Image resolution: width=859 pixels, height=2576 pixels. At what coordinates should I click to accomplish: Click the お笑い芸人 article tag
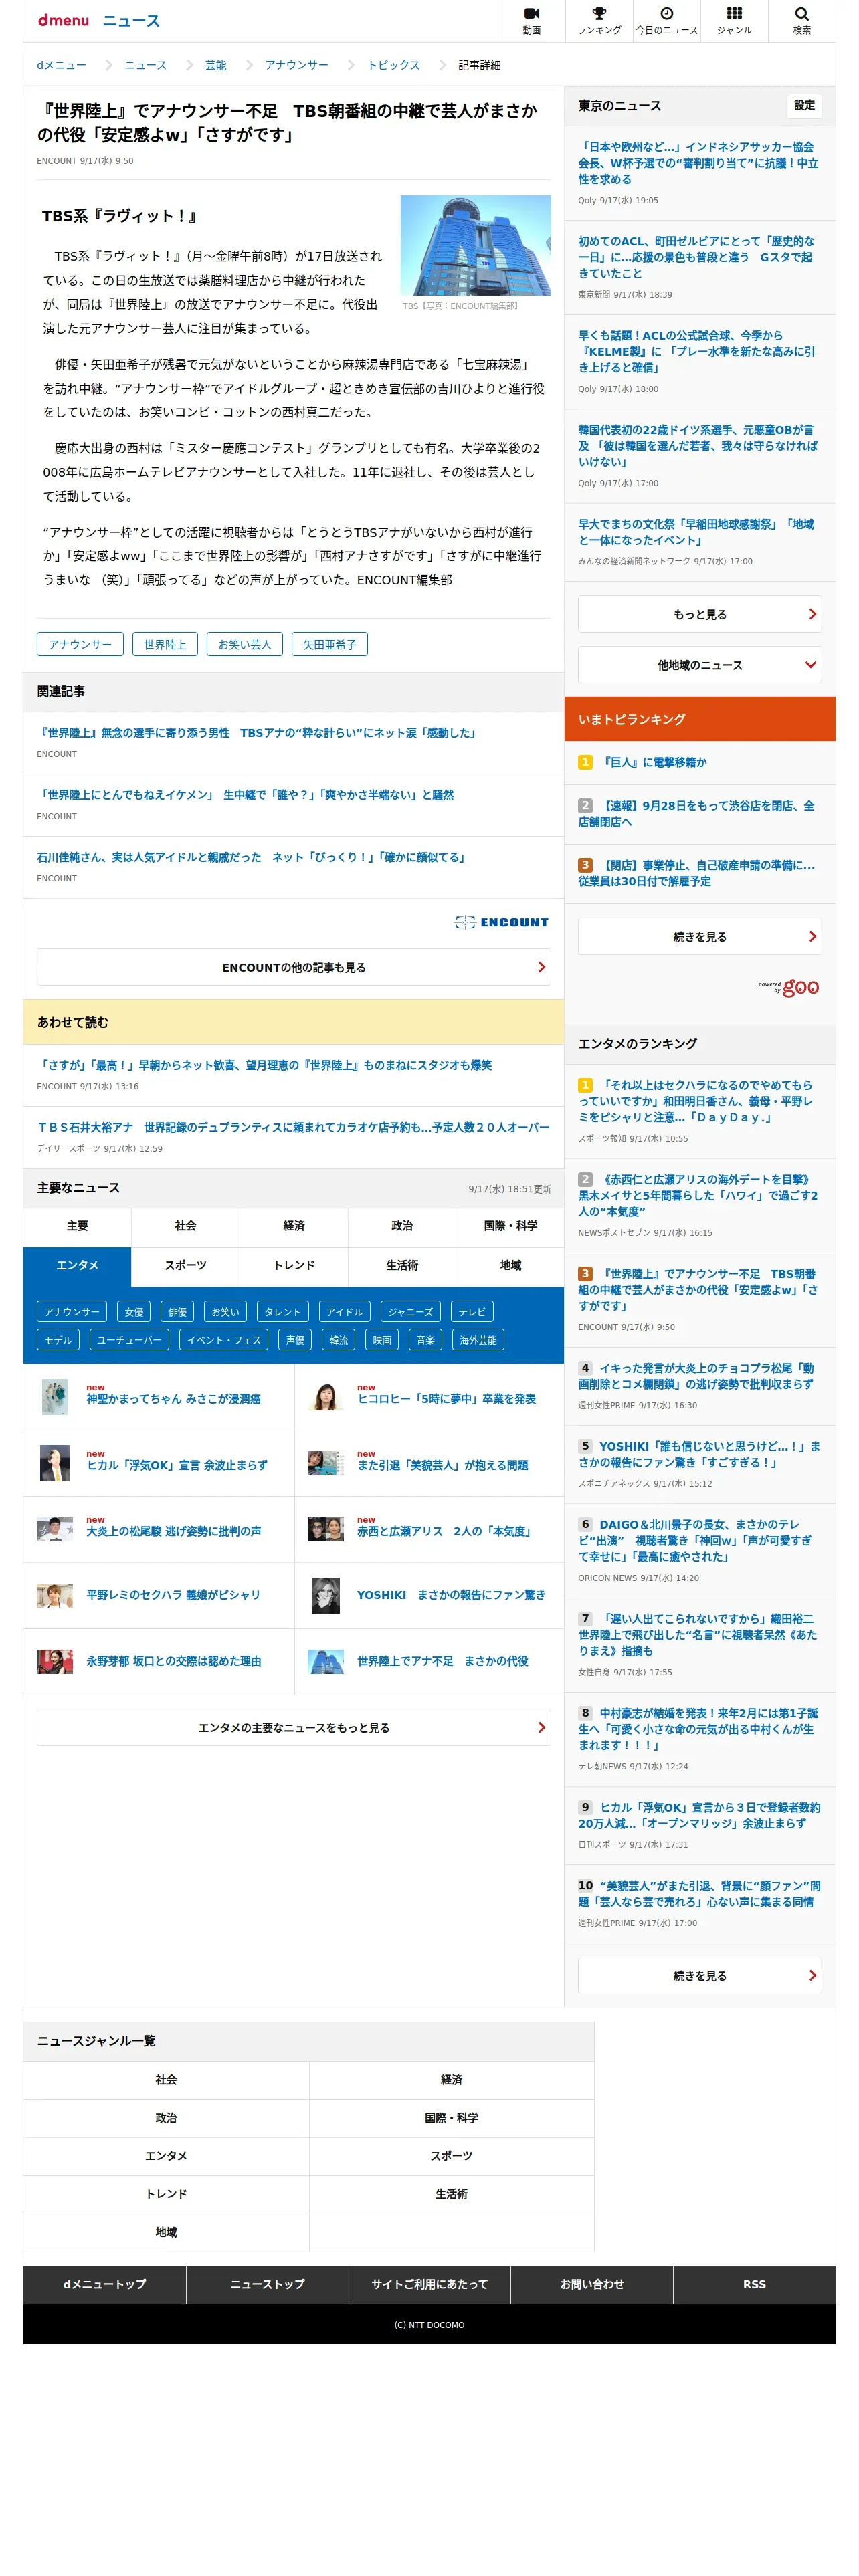(245, 644)
